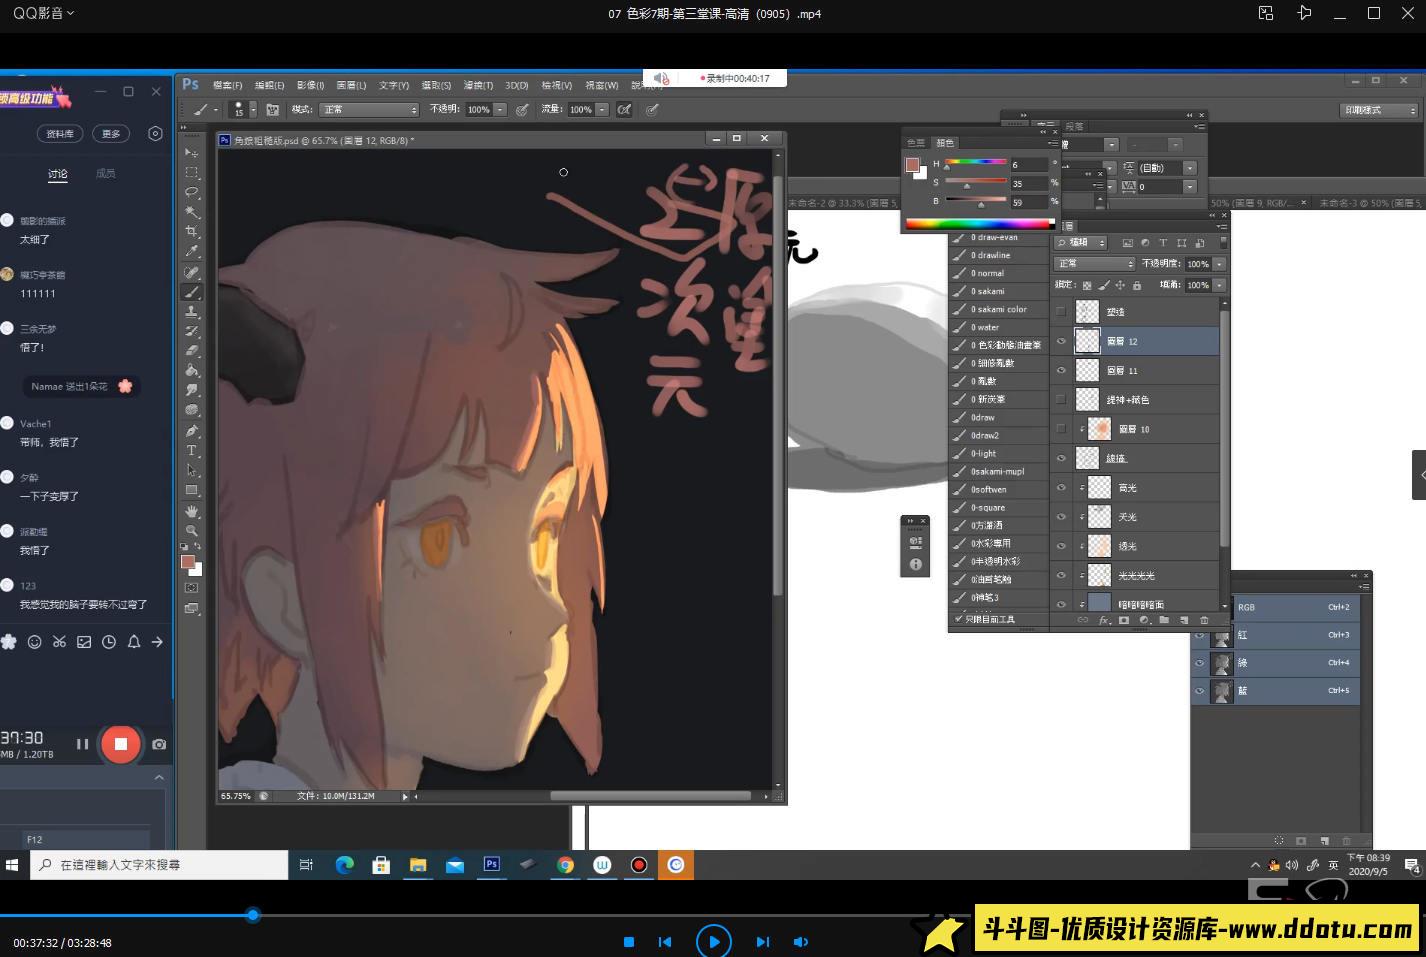Viewport: 1426px width, 957px height.
Task: Hide the 圖層 12 layer
Action: 1061,341
